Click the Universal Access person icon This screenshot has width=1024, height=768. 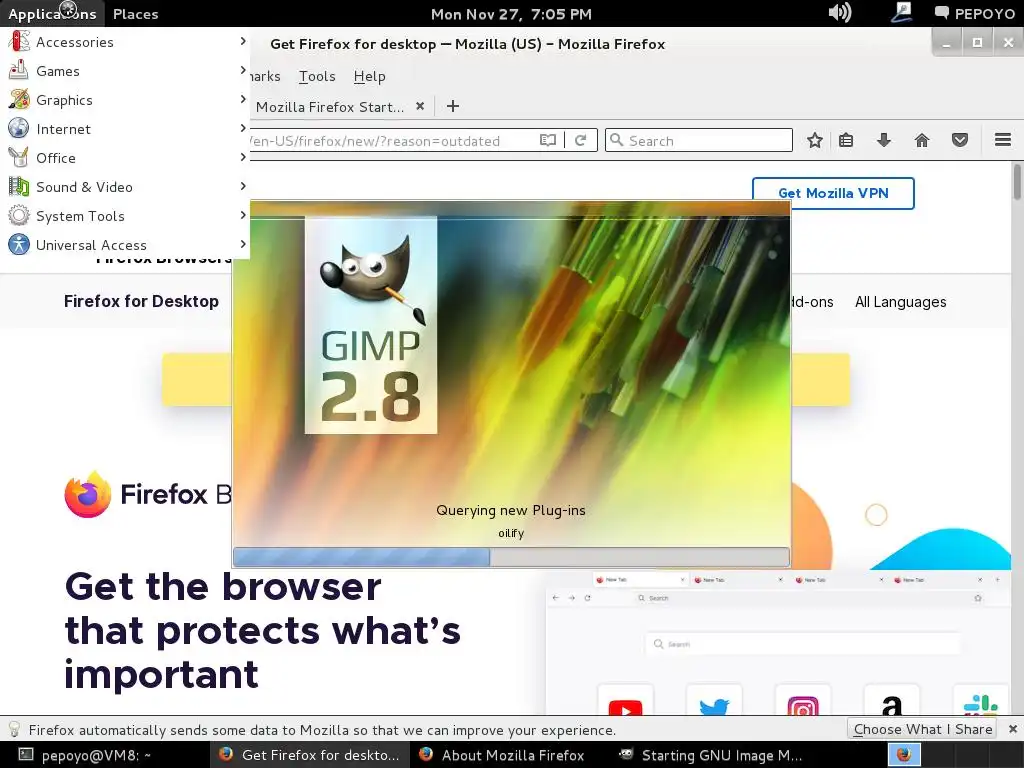19,244
